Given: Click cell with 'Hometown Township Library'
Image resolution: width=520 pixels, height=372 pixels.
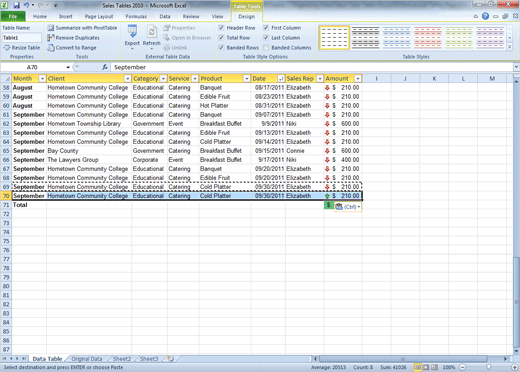Looking at the screenshot, I should click(89, 124).
